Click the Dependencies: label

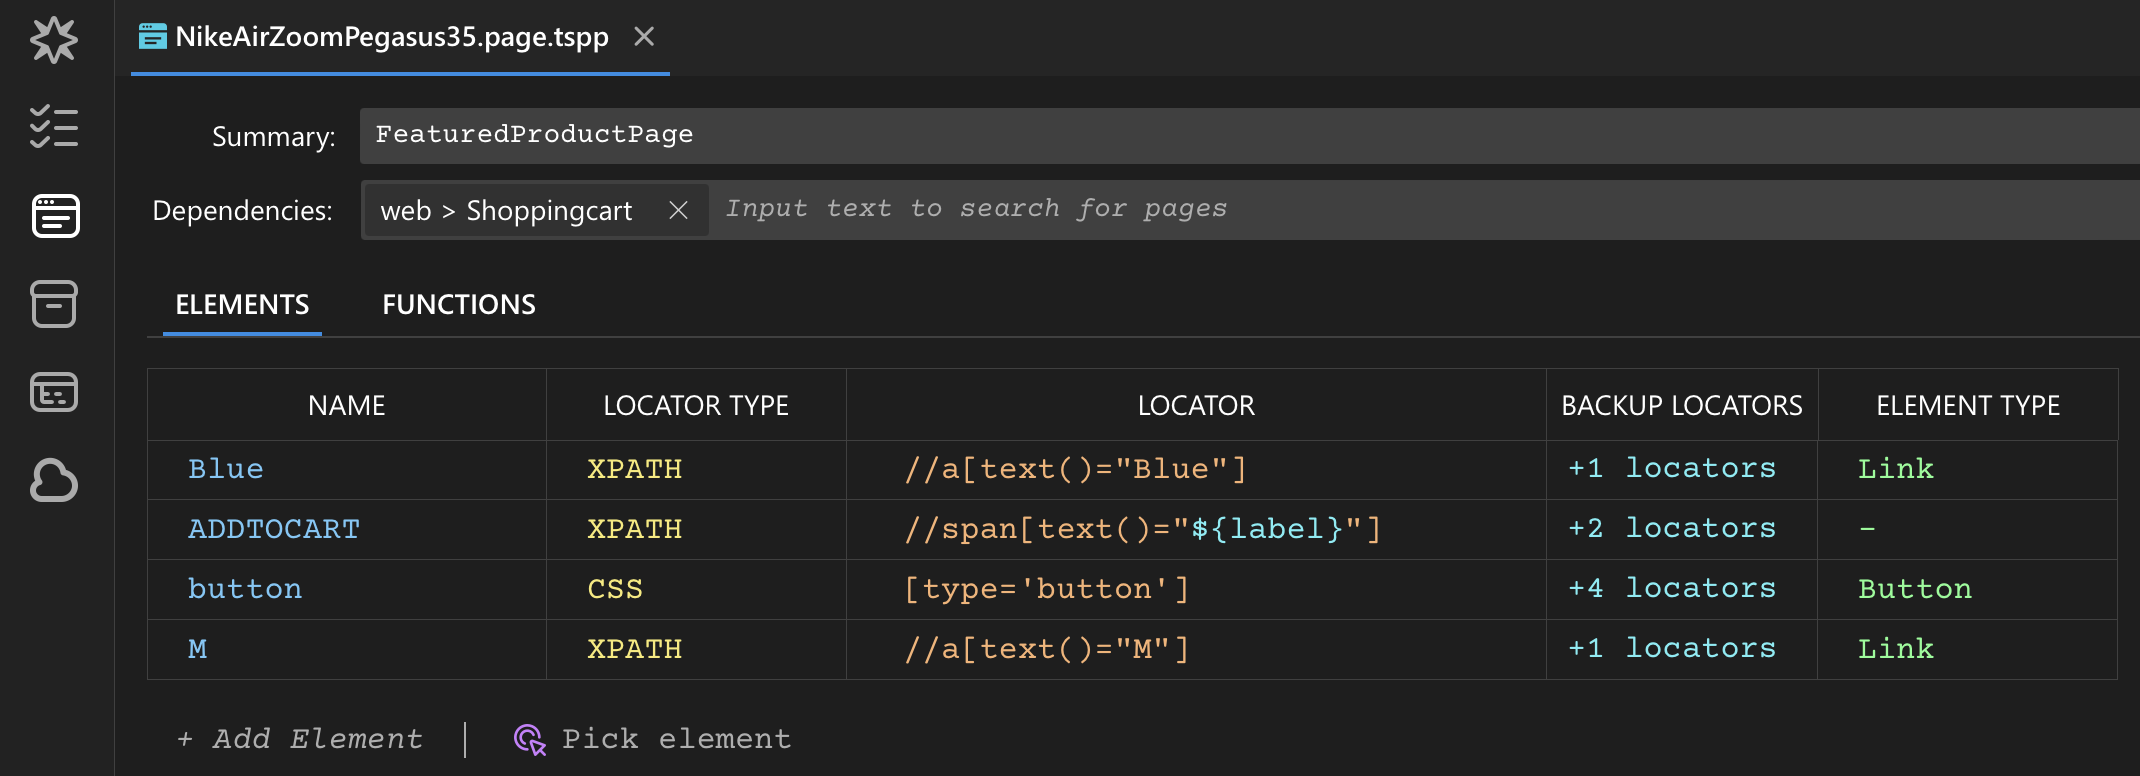[242, 210]
